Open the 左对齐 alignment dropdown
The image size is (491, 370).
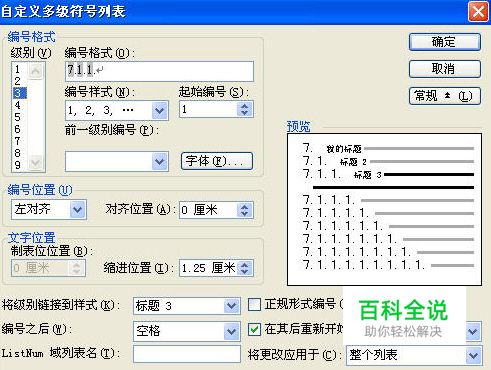(x=77, y=210)
